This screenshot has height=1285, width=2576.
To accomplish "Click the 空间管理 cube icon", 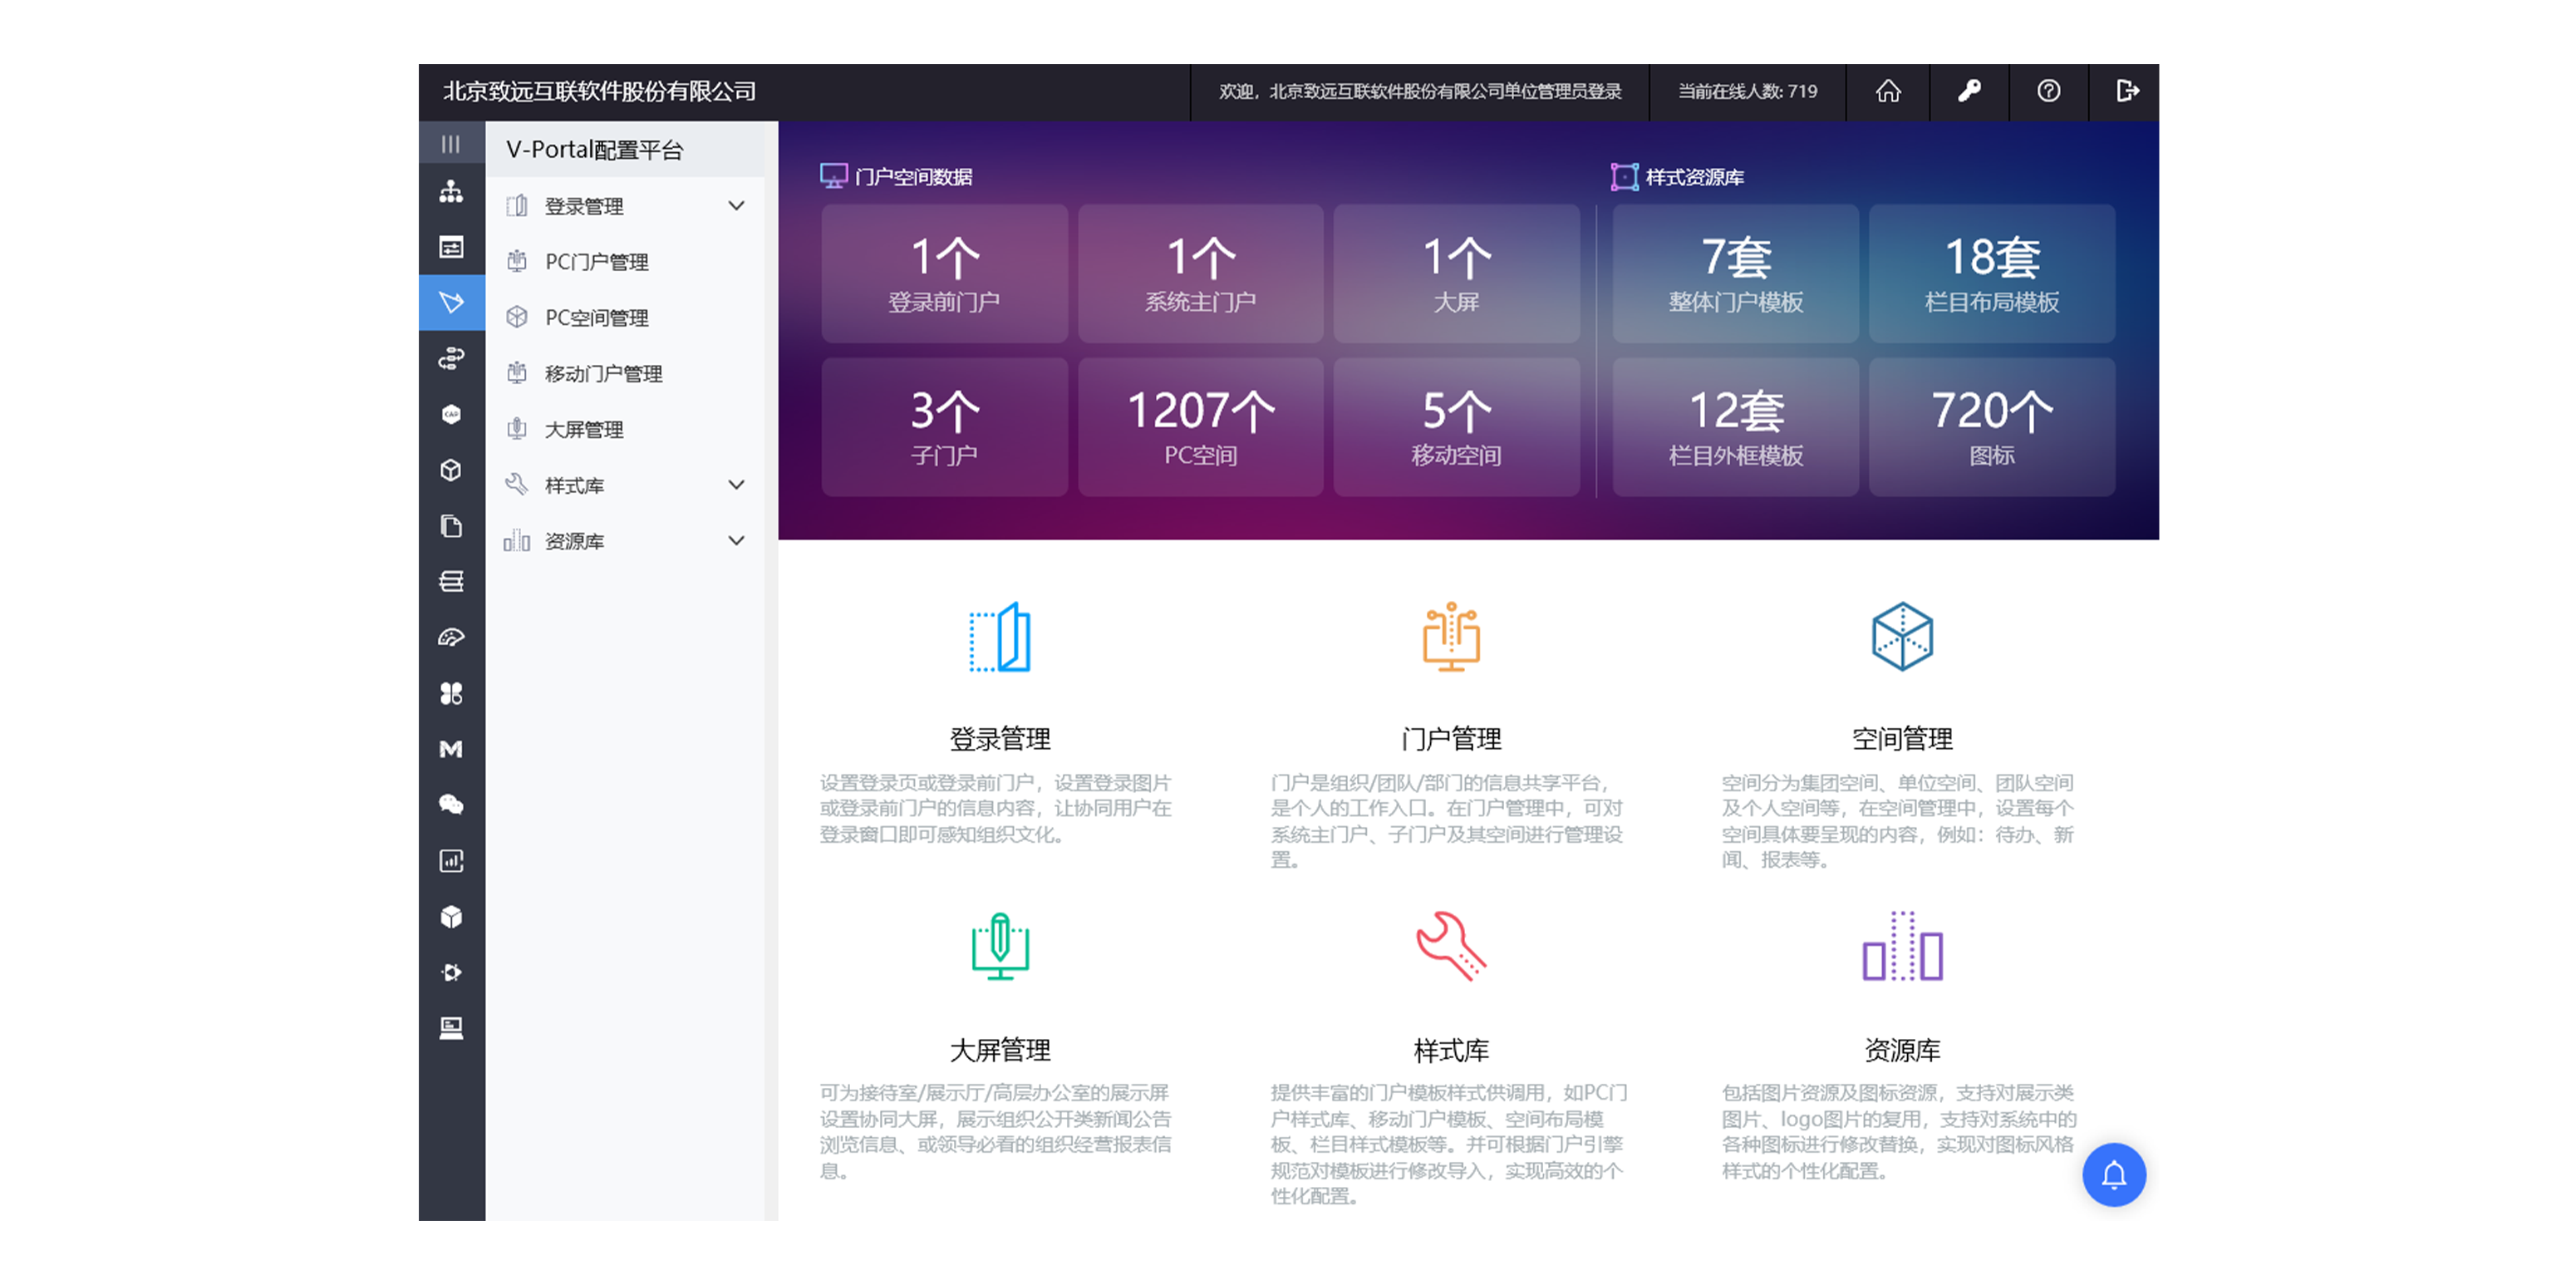I will point(1901,636).
